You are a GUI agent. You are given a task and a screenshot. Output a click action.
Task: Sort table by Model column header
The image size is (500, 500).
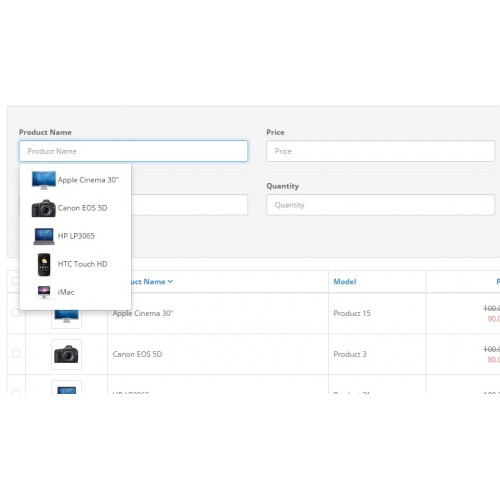pyautogui.click(x=345, y=282)
